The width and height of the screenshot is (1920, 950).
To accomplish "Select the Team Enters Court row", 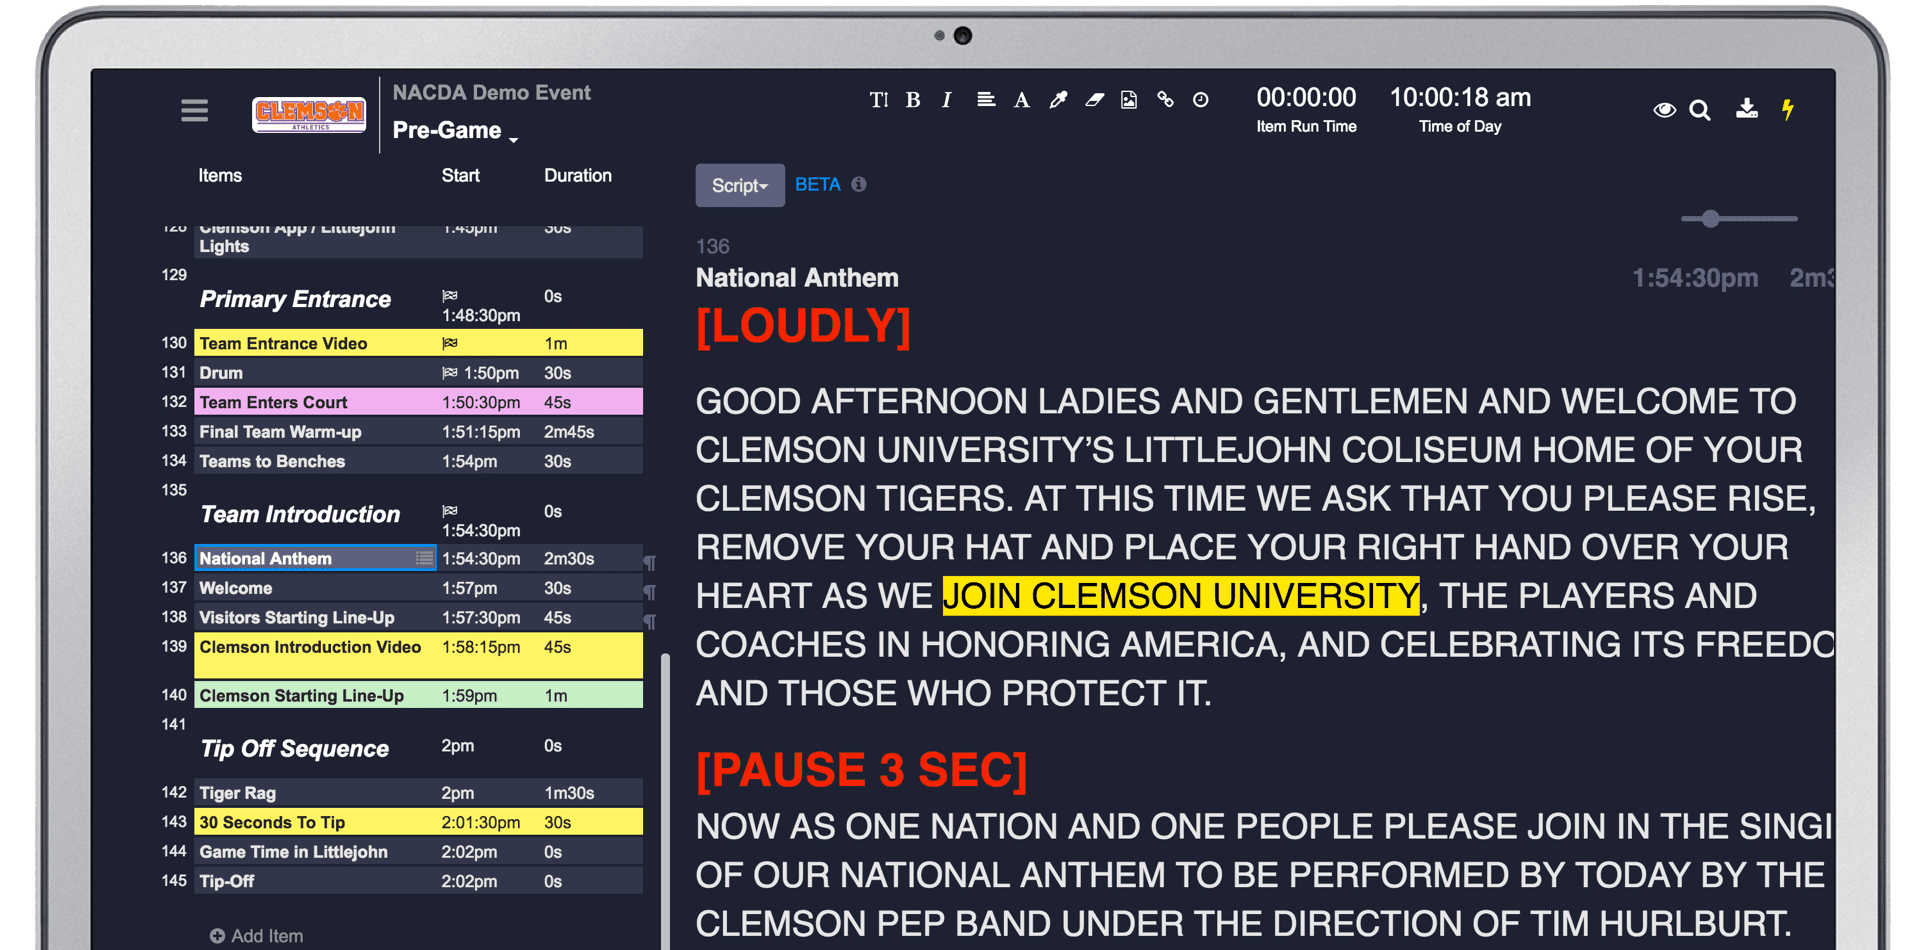I will [x=418, y=402].
